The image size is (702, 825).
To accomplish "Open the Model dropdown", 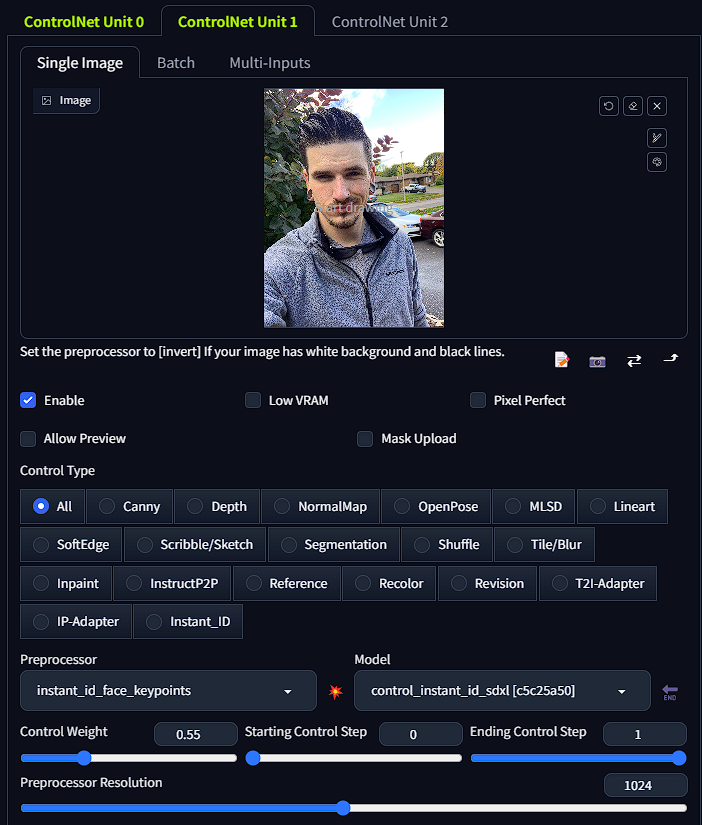I will 503,691.
